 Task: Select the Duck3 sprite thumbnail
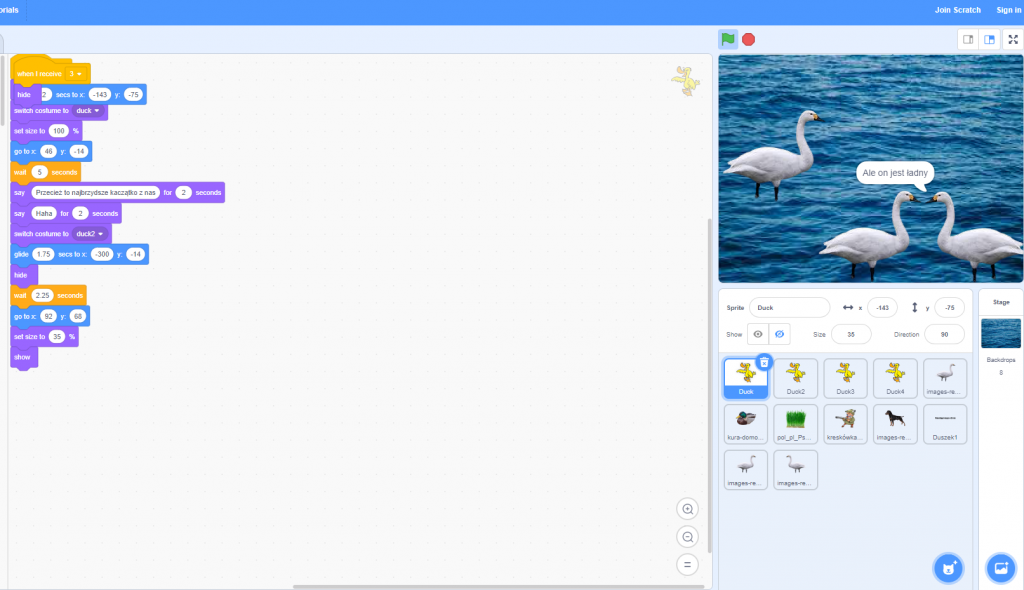pos(845,378)
